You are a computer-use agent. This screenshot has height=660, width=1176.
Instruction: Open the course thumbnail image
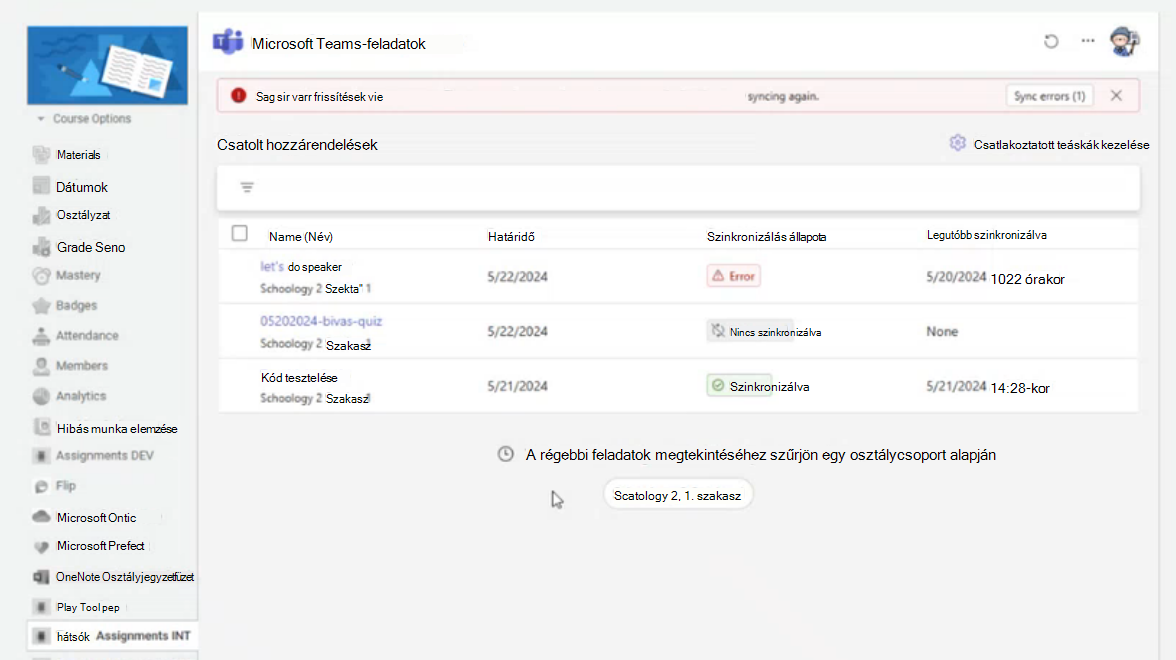pyautogui.click(x=107, y=65)
